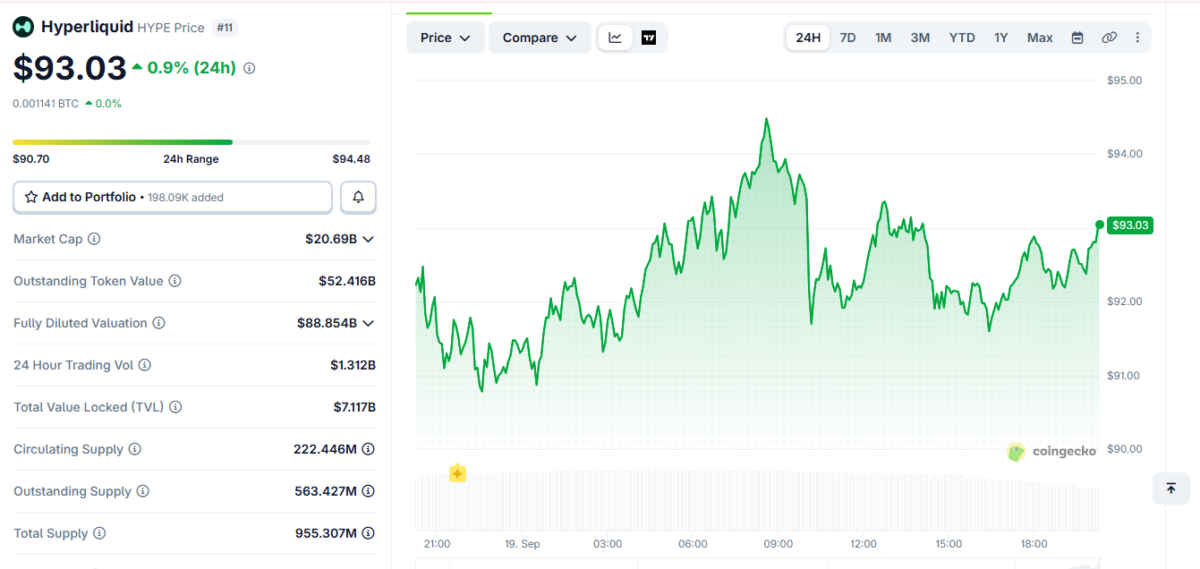1200x569 pixels.
Task: Click the 198.09K added text
Action: click(x=185, y=198)
